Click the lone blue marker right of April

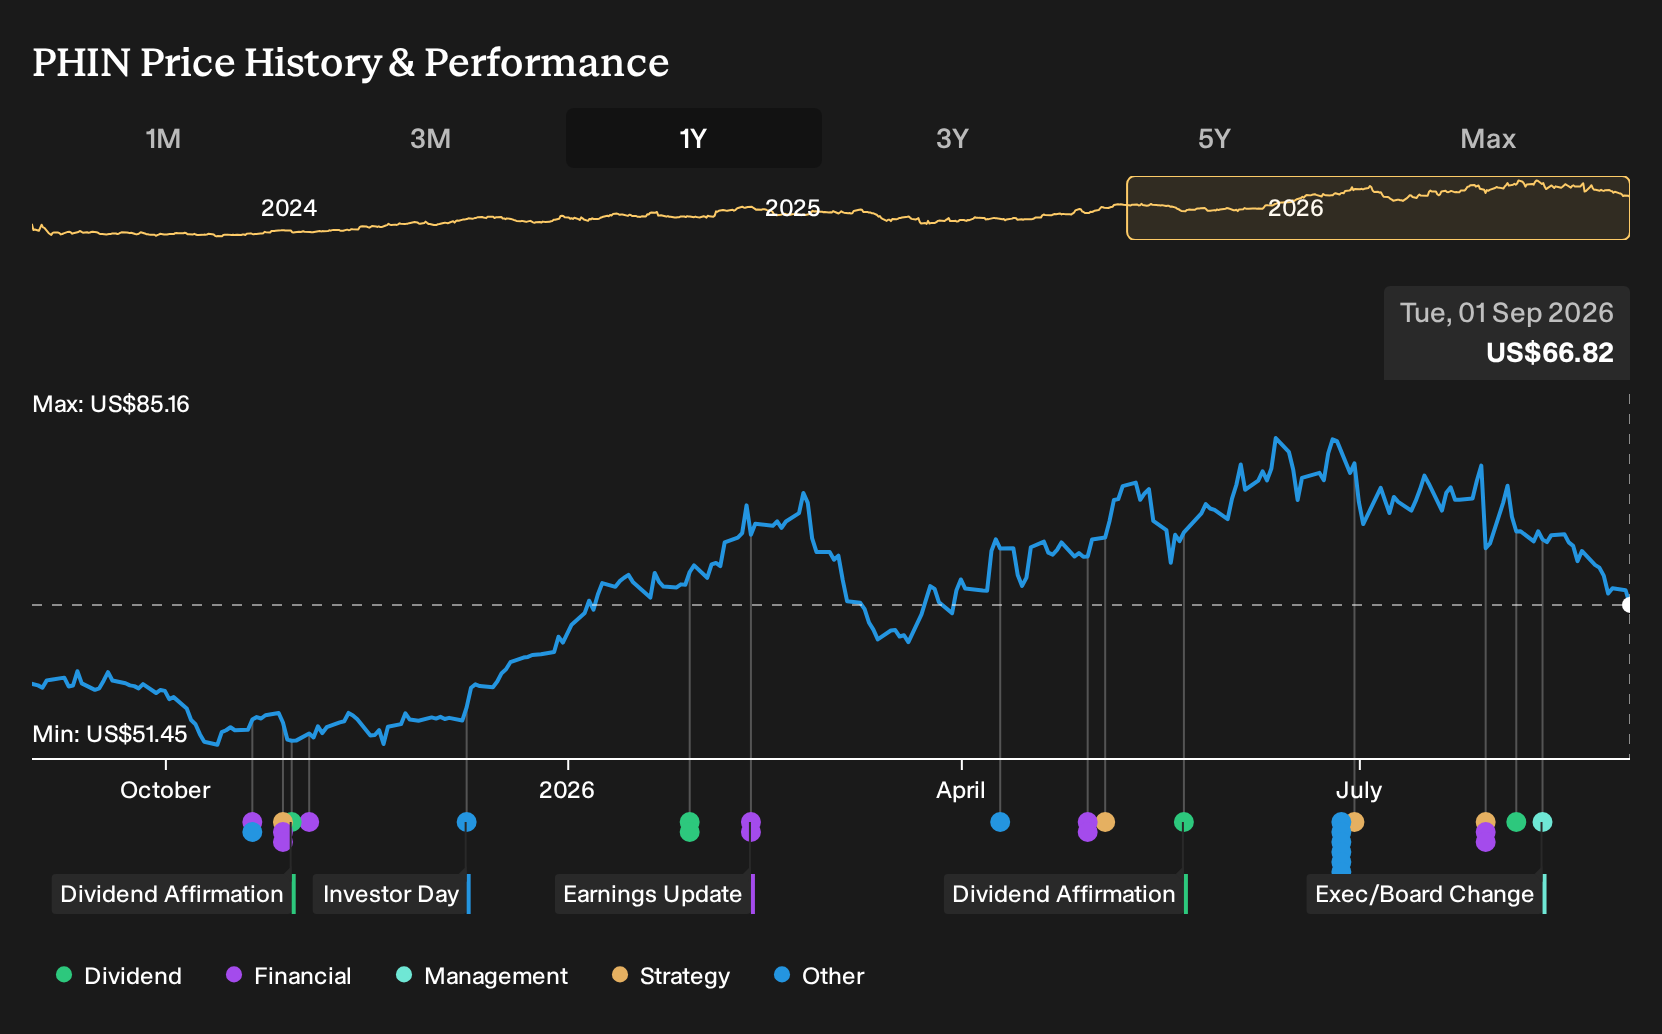coord(1000,822)
